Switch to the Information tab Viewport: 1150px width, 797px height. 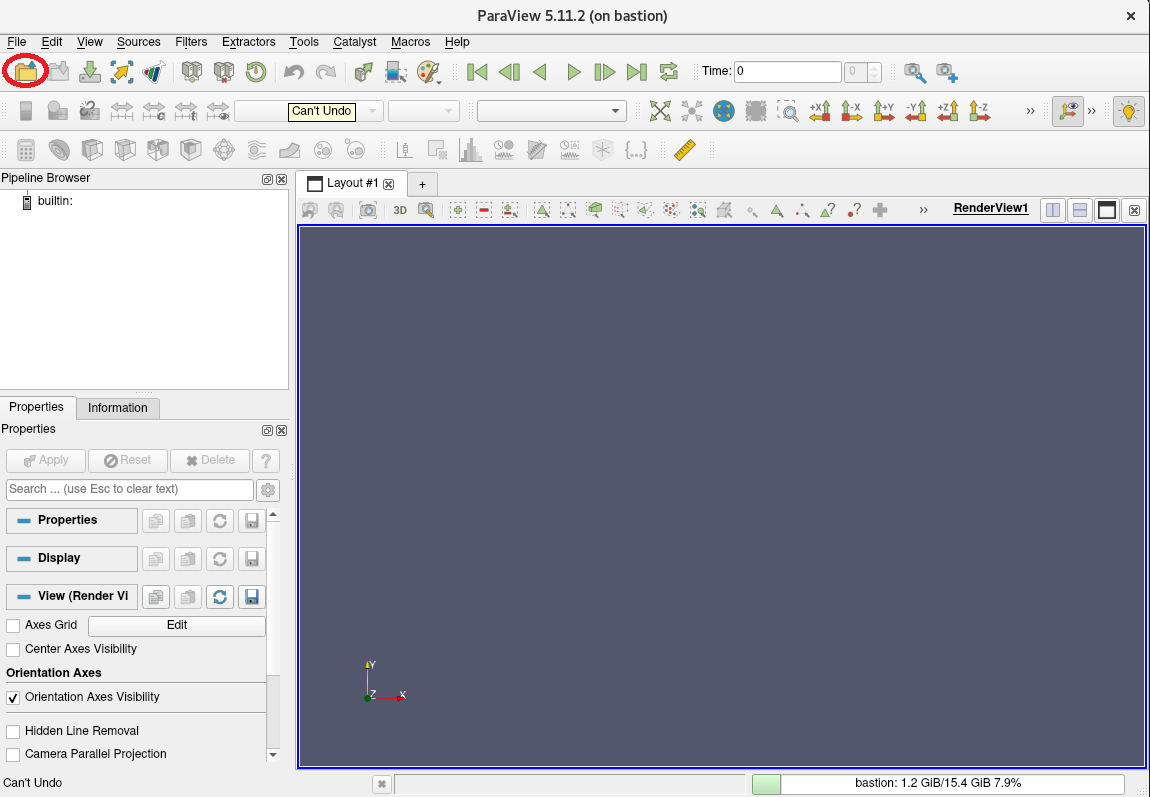117,408
